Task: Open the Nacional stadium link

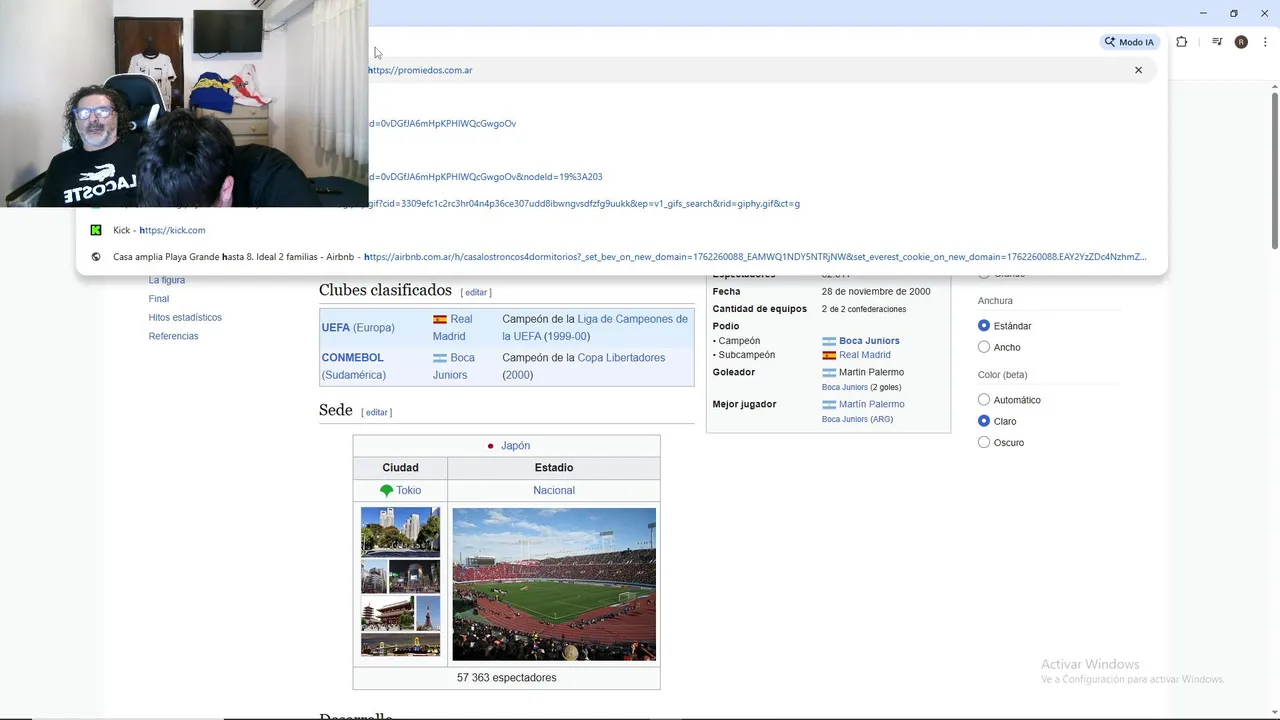Action: click(x=554, y=491)
